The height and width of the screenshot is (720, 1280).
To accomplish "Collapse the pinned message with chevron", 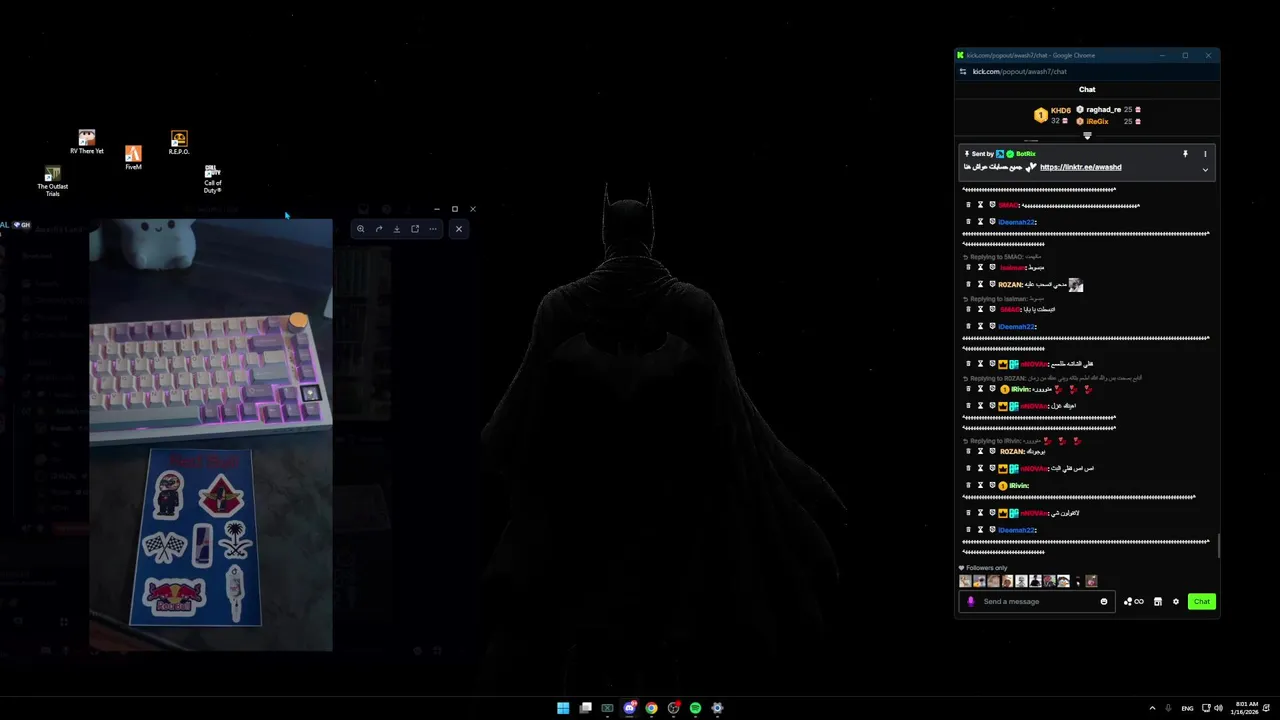I will tap(1205, 170).
